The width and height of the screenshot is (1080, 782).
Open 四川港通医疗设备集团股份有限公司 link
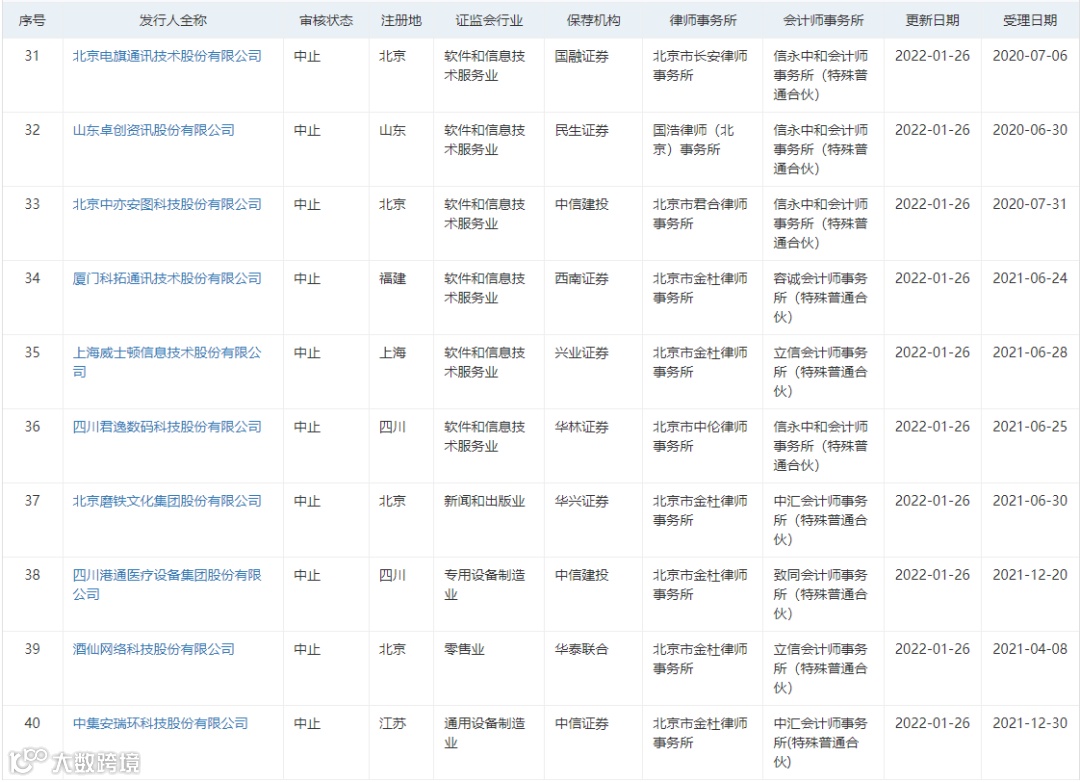[x=167, y=585]
